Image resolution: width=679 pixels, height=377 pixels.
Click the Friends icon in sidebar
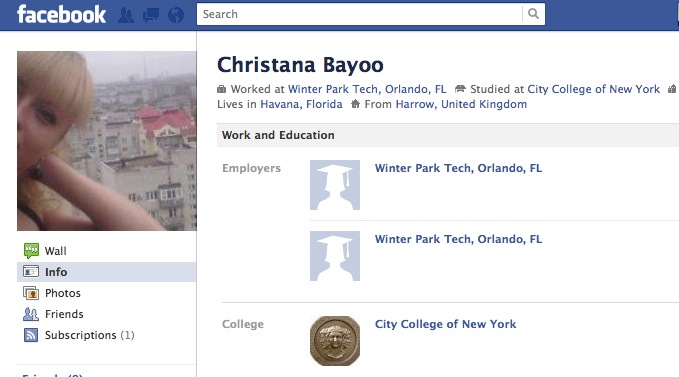pos(31,314)
